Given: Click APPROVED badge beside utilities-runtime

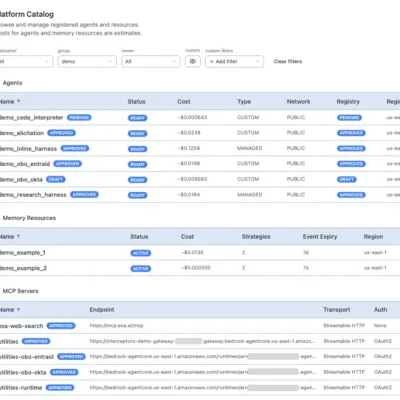Looking at the screenshot, I should pos(60,387).
